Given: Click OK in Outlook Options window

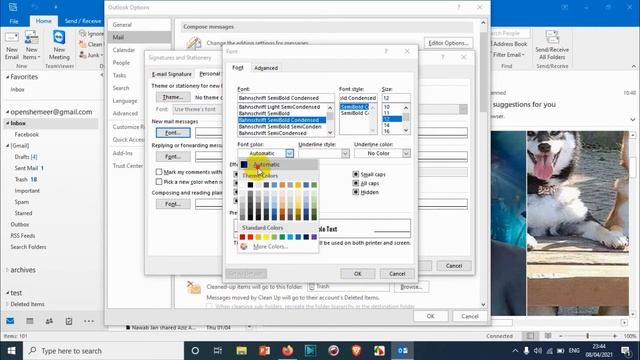Looking at the screenshot, I should pos(430,316).
